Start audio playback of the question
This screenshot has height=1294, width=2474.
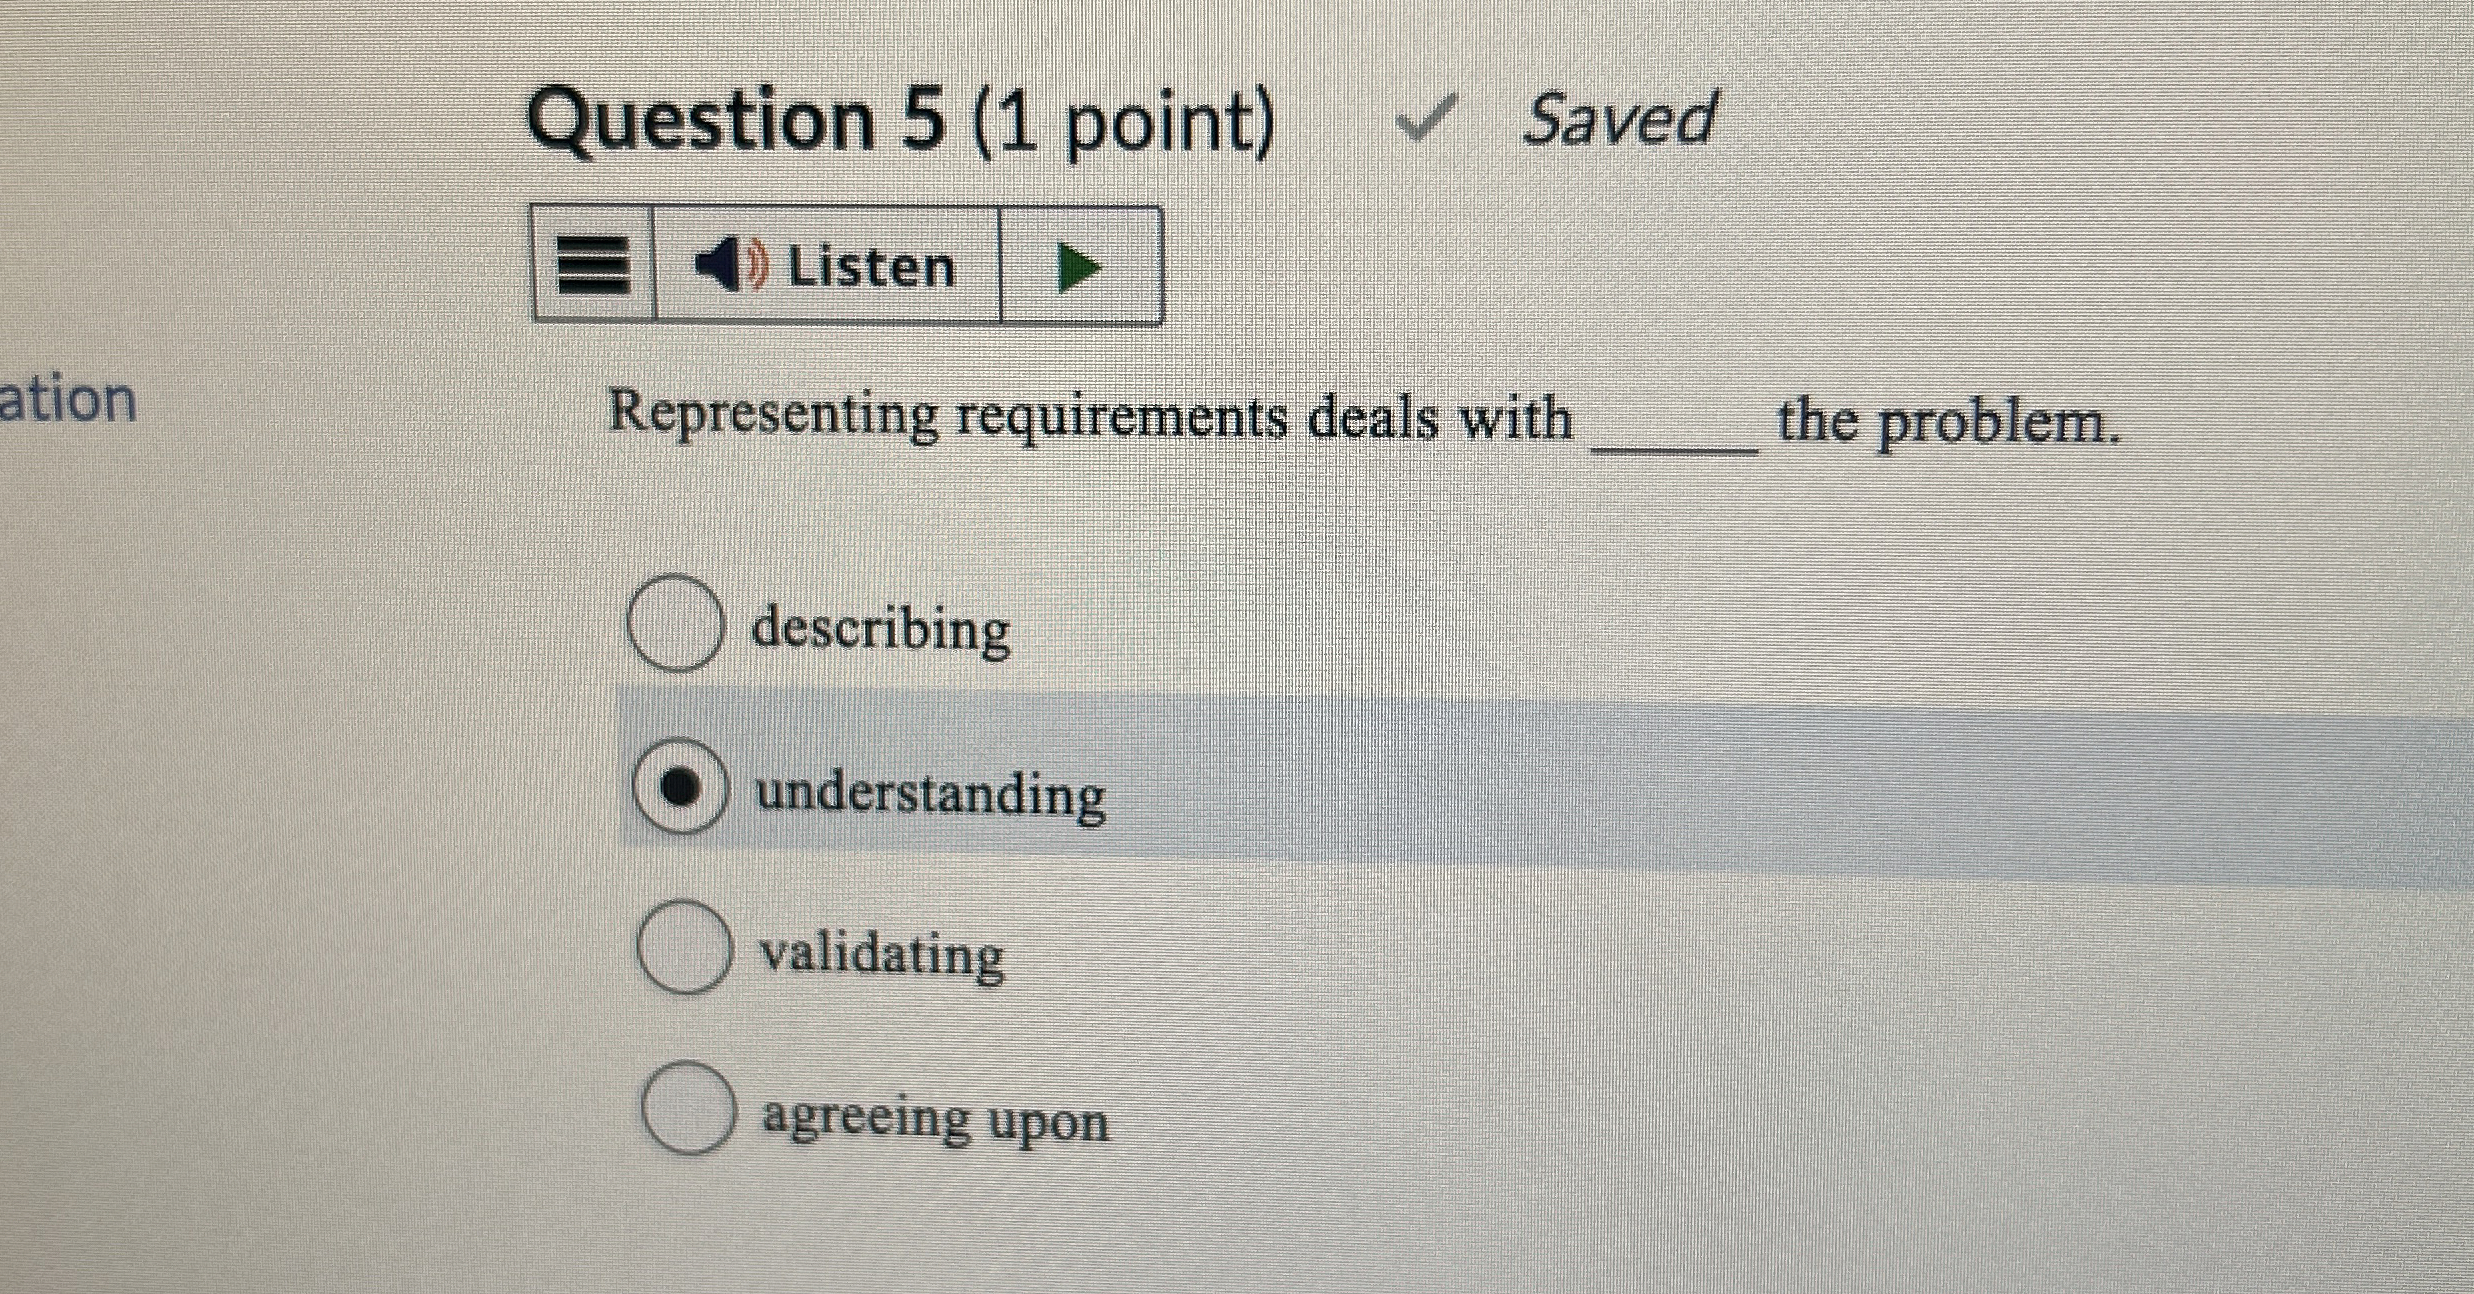(1080, 265)
